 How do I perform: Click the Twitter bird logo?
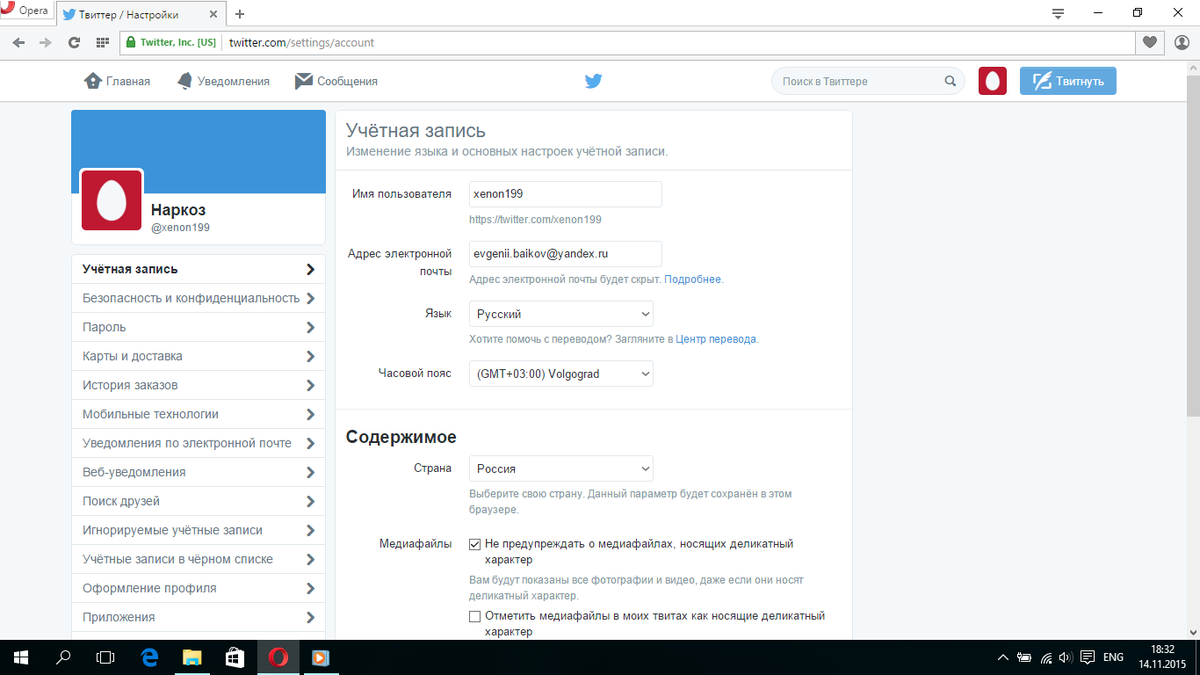point(594,81)
